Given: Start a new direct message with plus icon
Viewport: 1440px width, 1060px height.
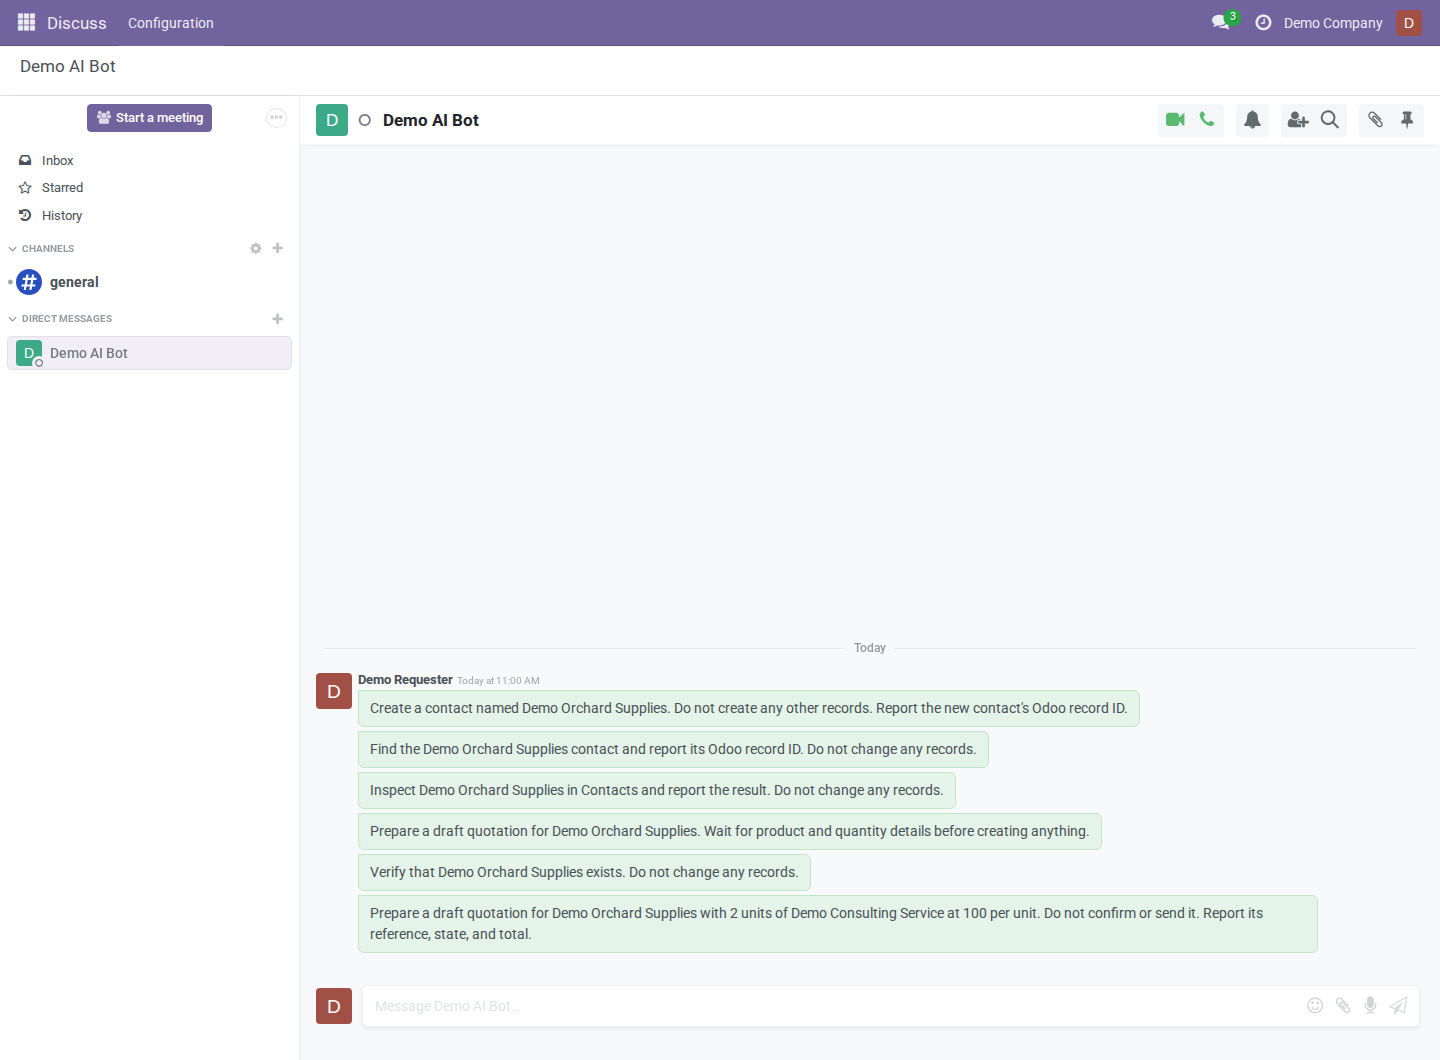Looking at the screenshot, I should tap(278, 319).
